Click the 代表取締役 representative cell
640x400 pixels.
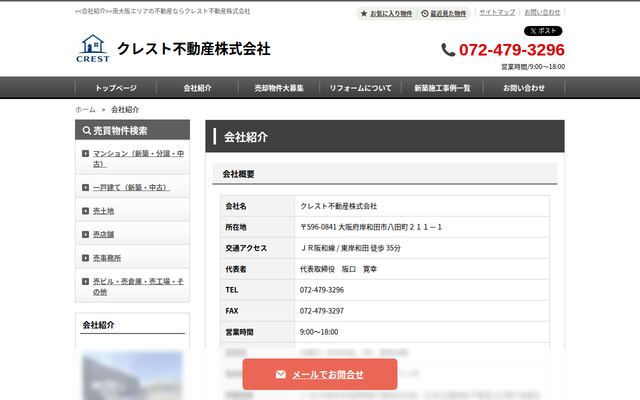422,269
